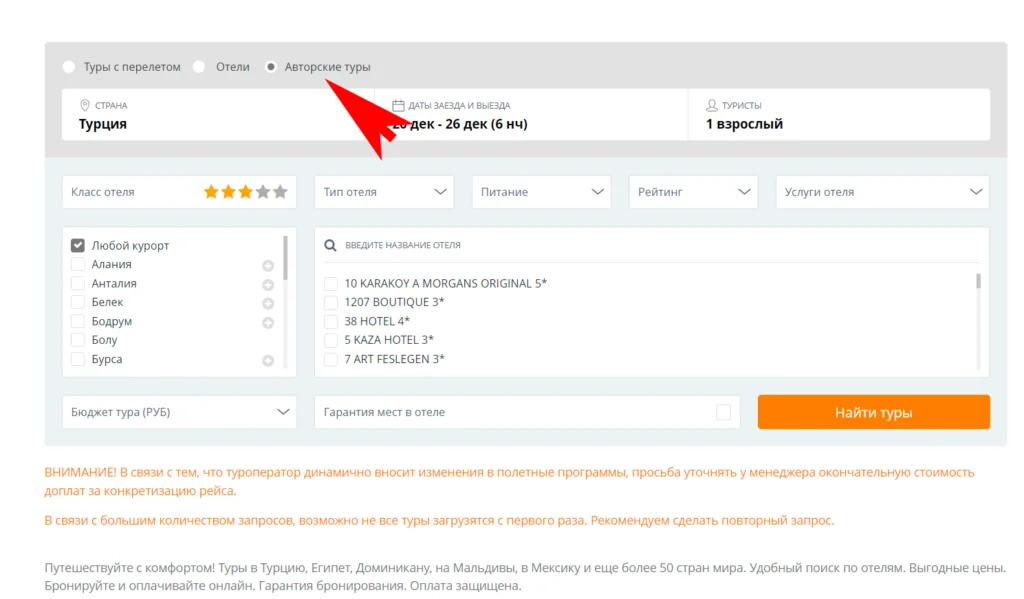
Task: Open the dates field '26 дек (6 нч)'
Action: tap(531, 114)
